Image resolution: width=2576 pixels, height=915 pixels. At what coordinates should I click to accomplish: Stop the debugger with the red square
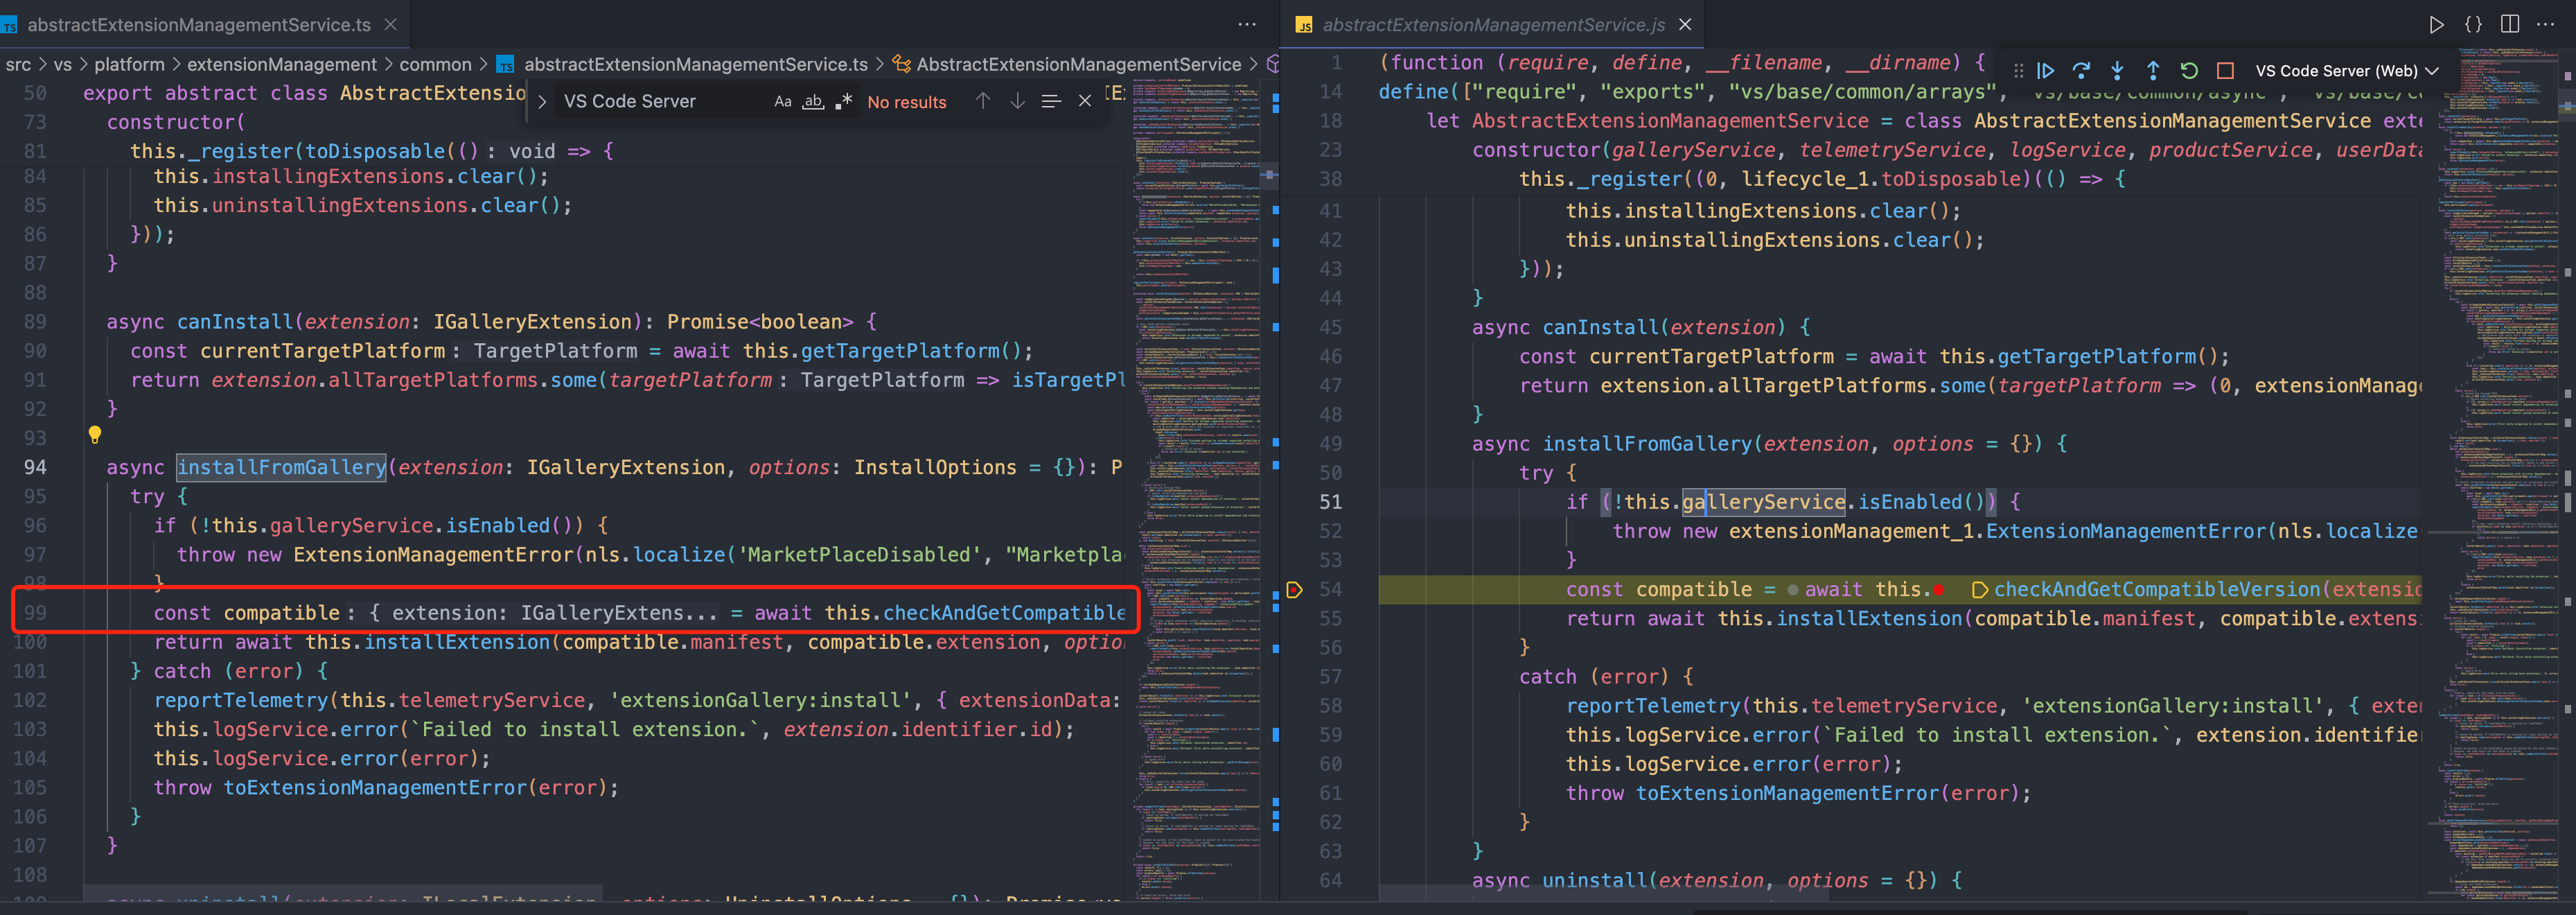pyautogui.click(x=2225, y=70)
